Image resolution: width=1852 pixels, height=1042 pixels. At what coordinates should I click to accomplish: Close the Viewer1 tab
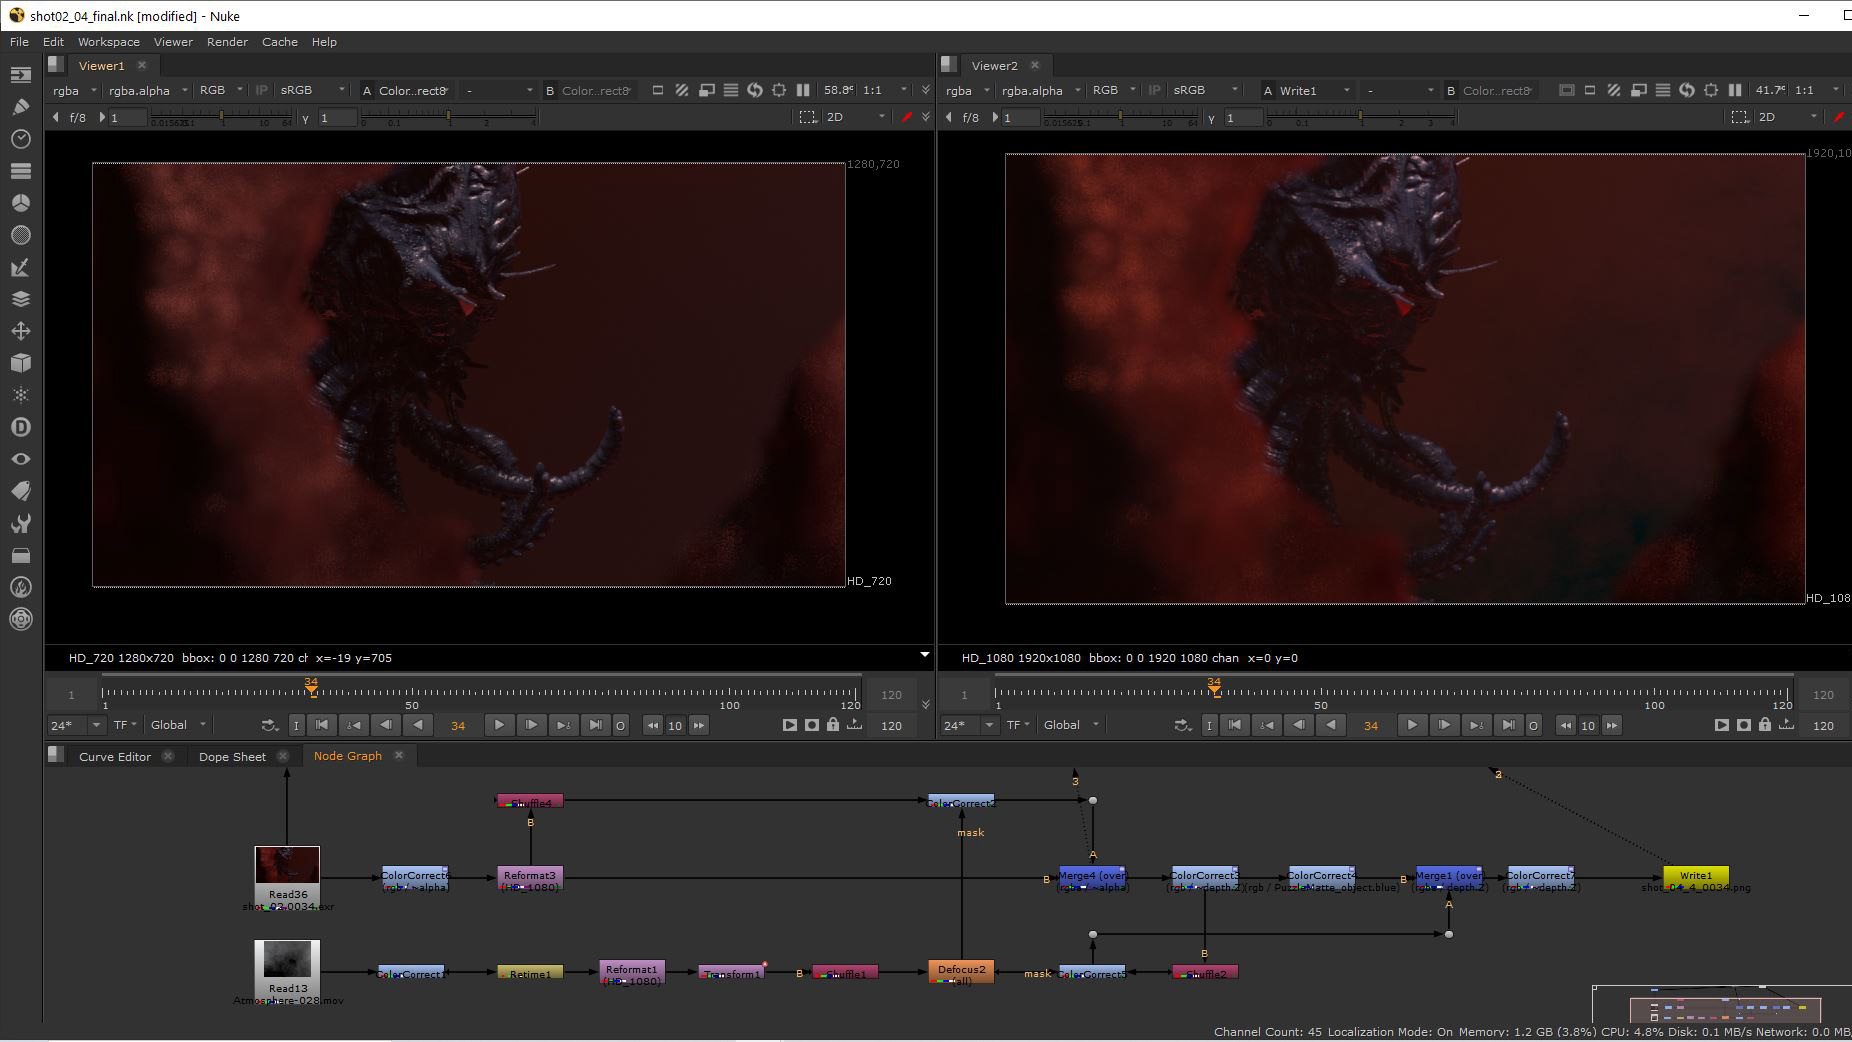click(142, 65)
